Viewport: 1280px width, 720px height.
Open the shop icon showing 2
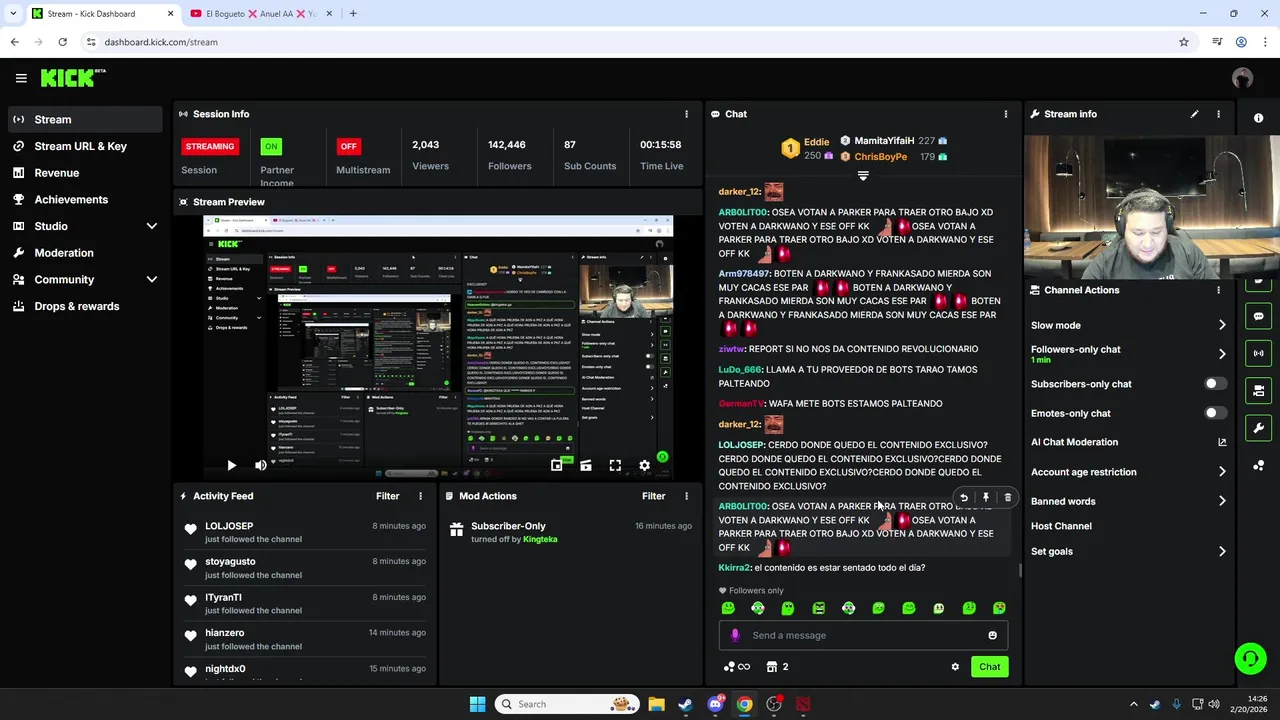coord(777,667)
